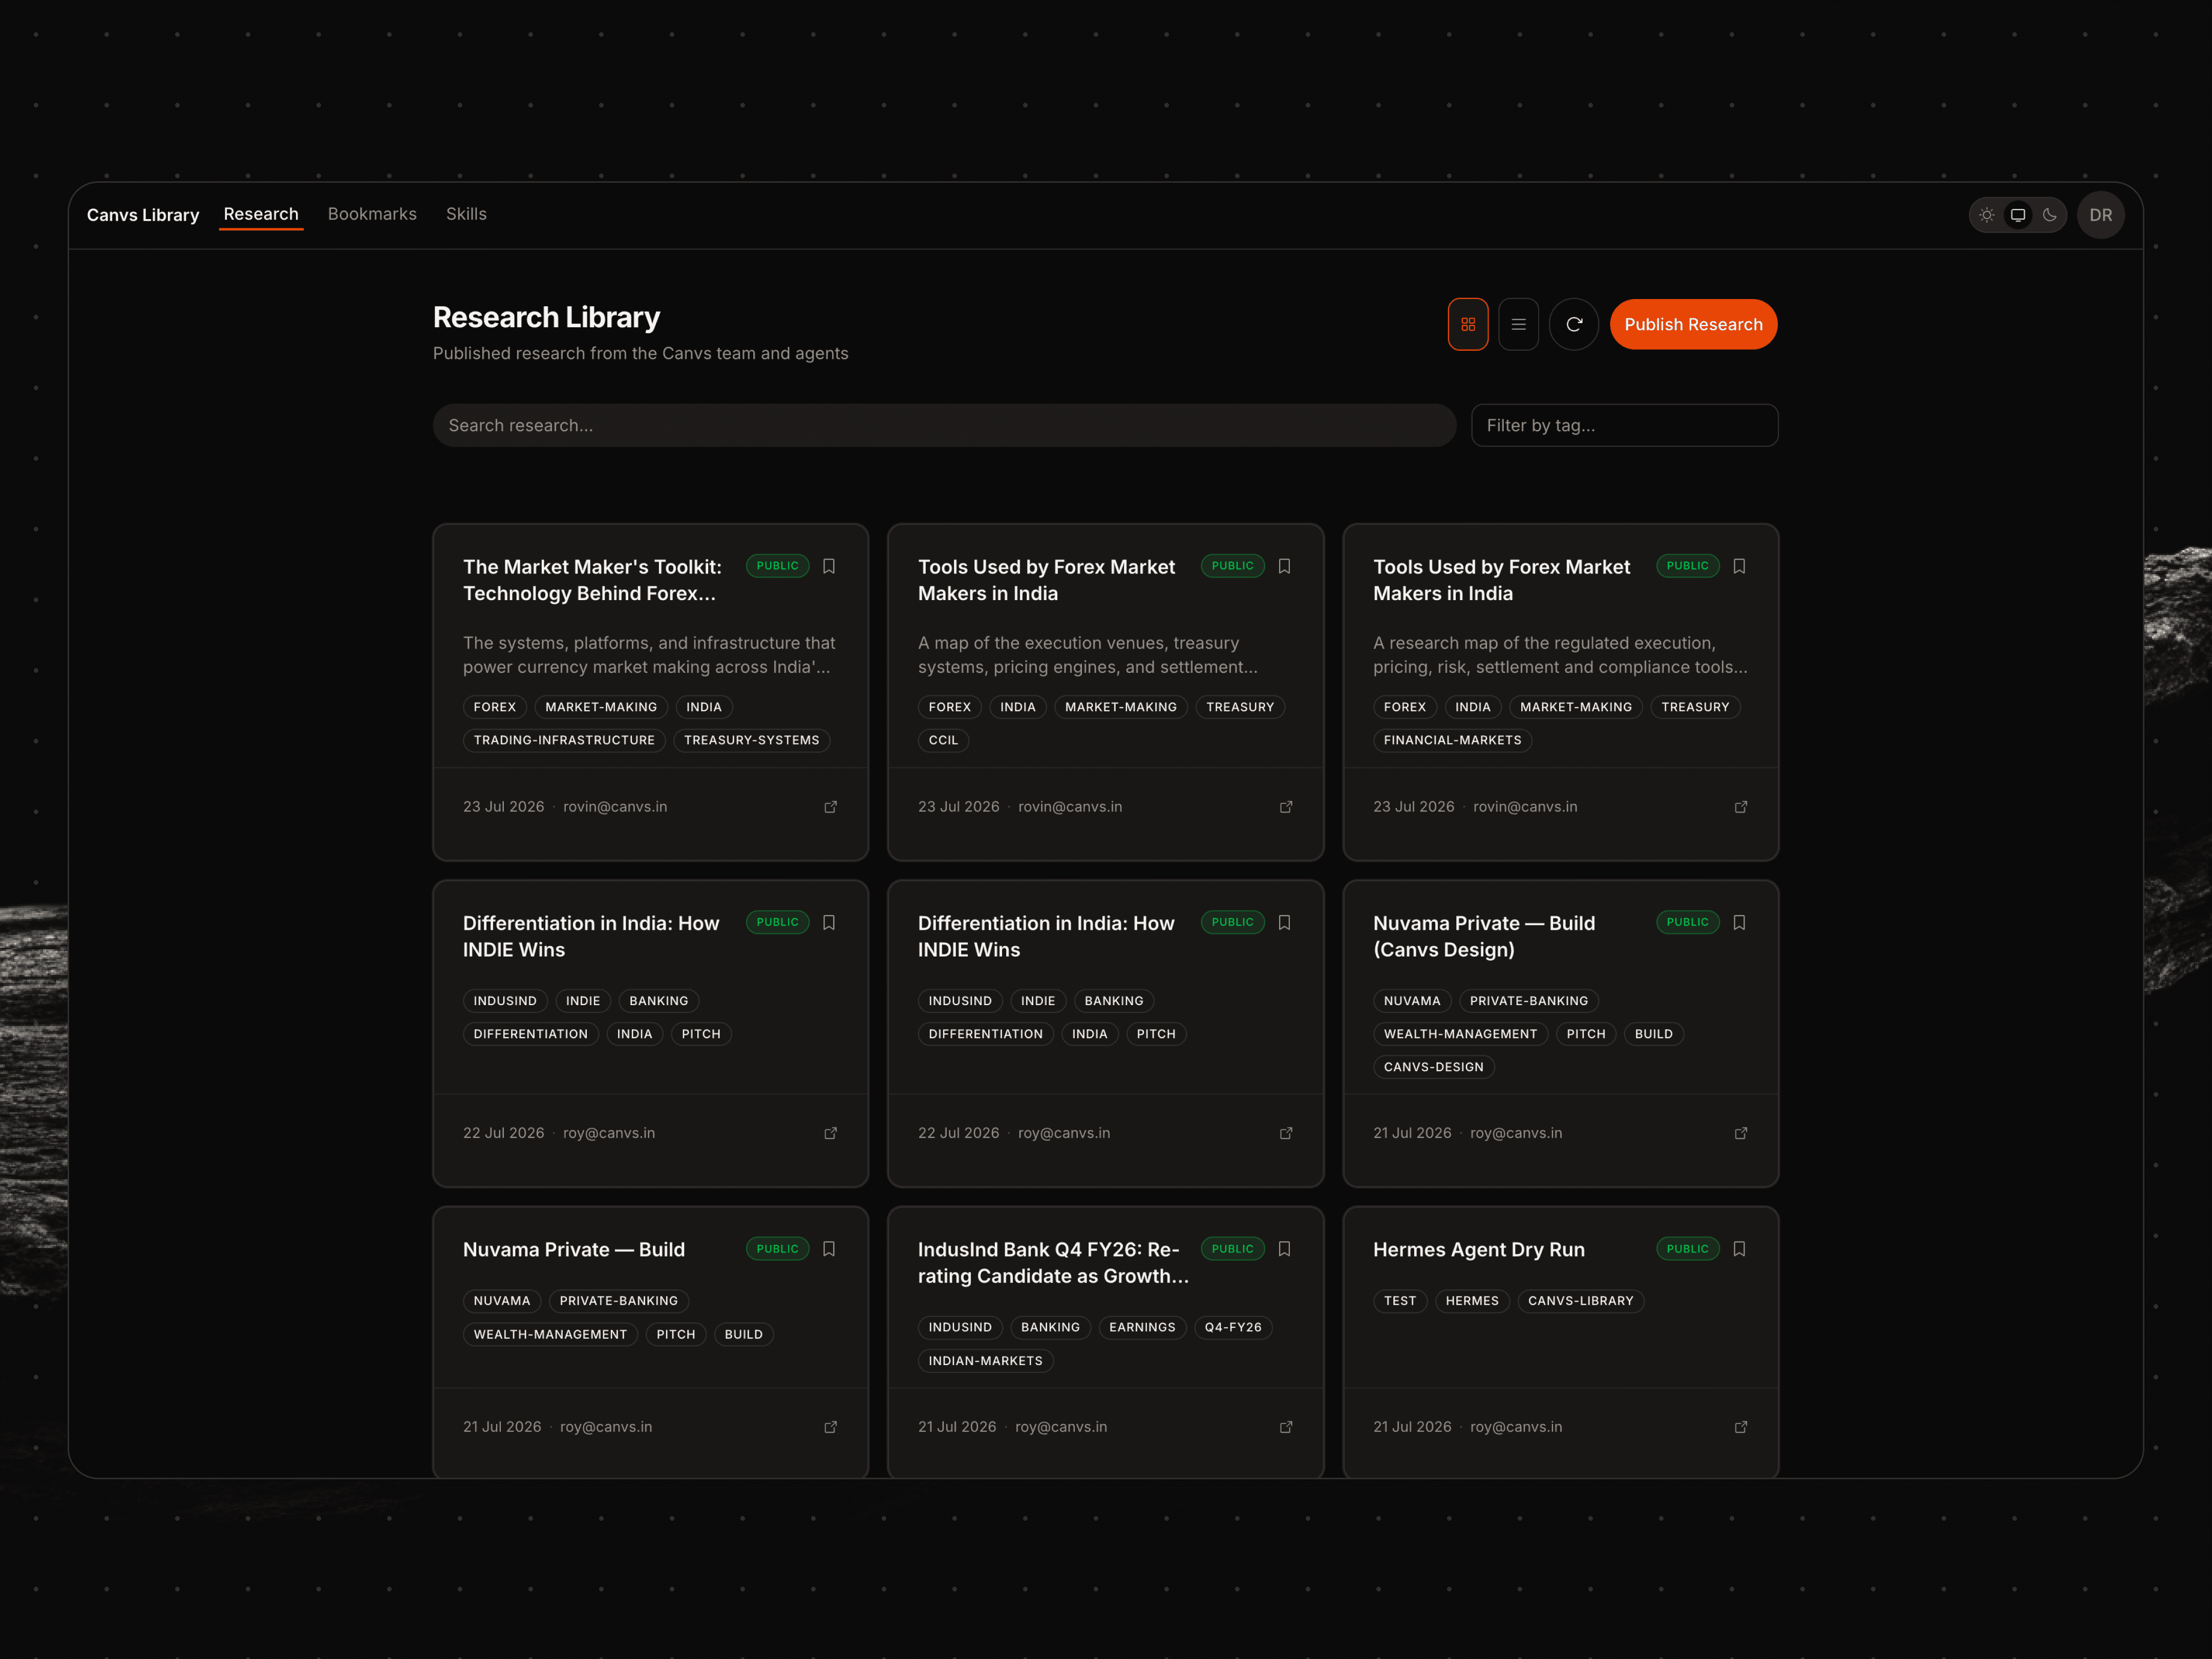Bookmark the Hermes Agent Dry Run card
The image size is (2212, 1659).
pyautogui.click(x=1739, y=1249)
